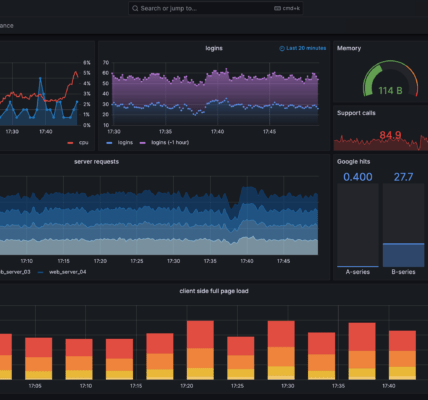This screenshot has width=428, height=400.
Task: Open the client side full page load title
Action: pos(214,291)
